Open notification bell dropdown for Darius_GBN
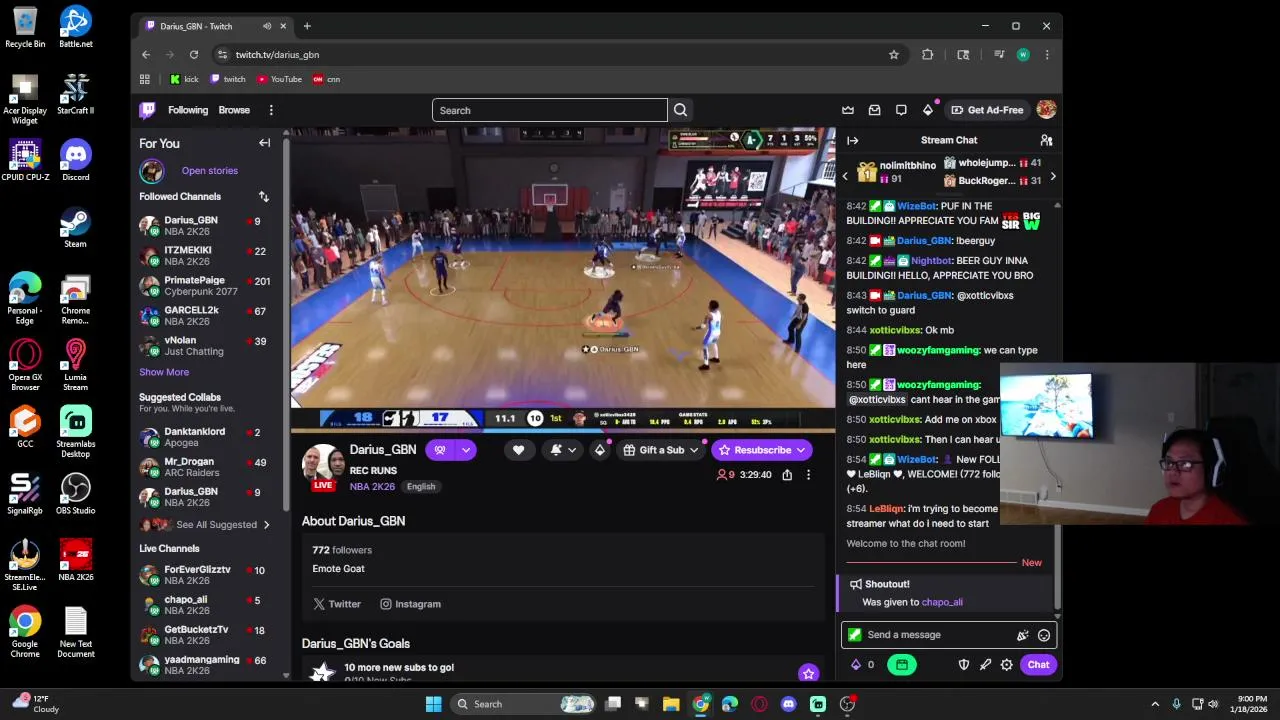1280x720 pixels. point(563,450)
